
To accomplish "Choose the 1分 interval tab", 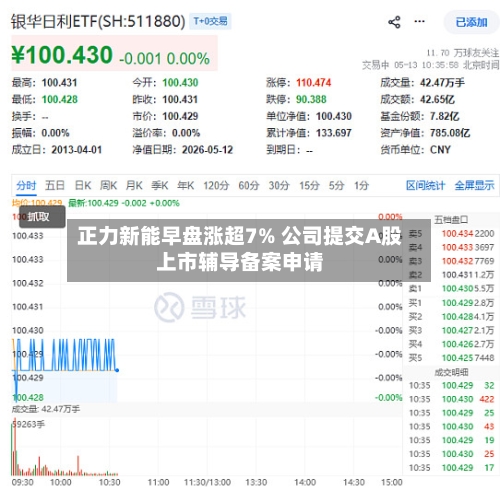I will point(361,185).
